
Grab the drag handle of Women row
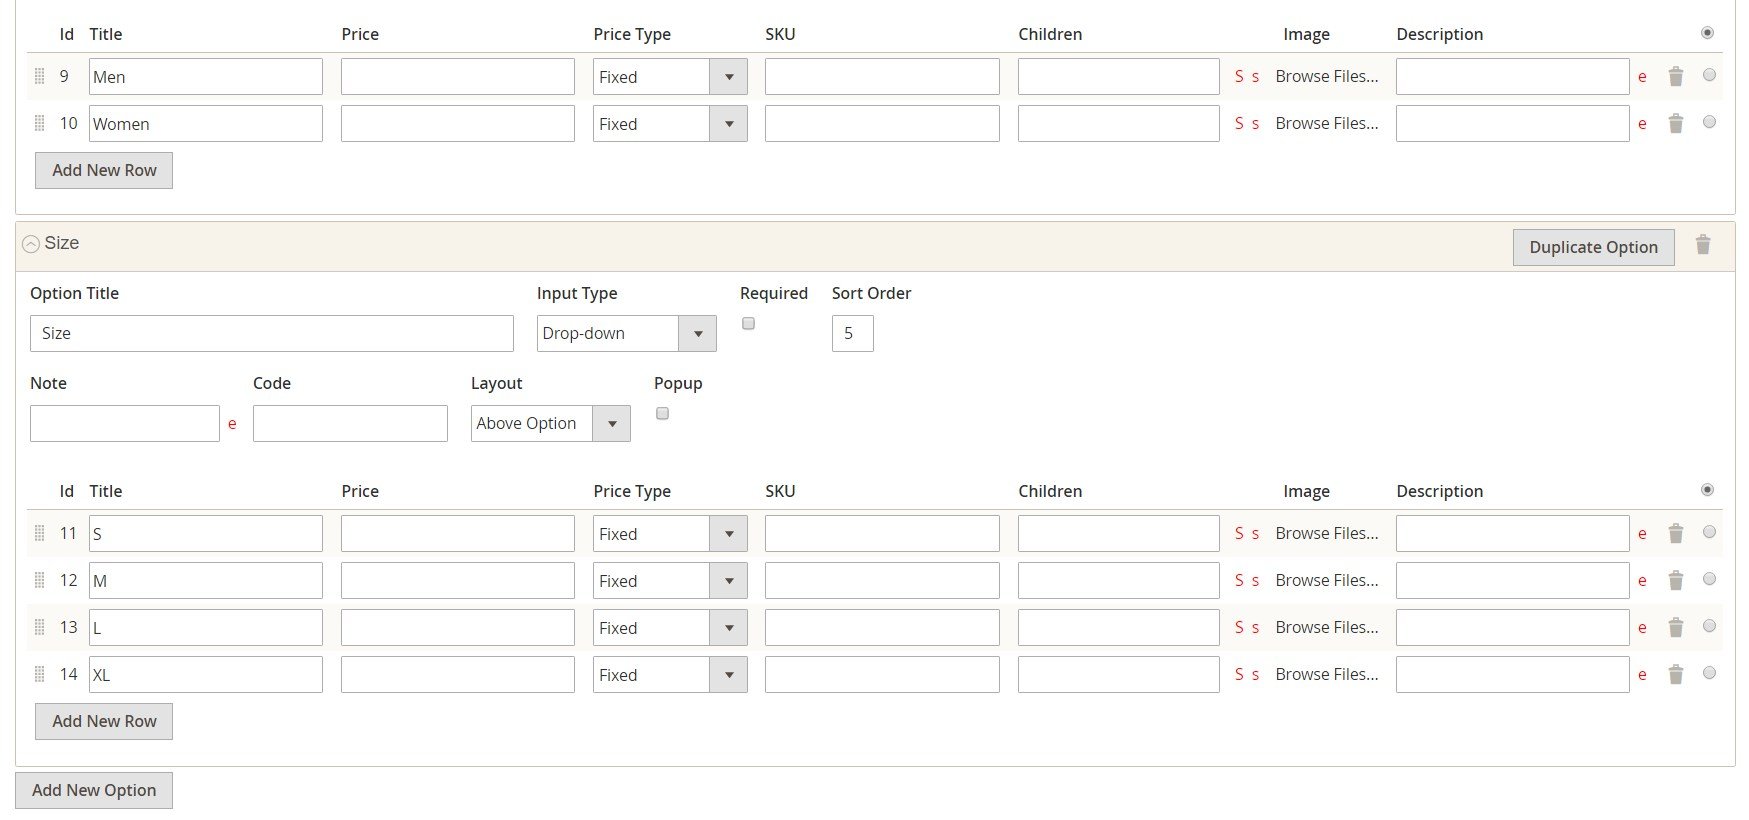point(40,123)
